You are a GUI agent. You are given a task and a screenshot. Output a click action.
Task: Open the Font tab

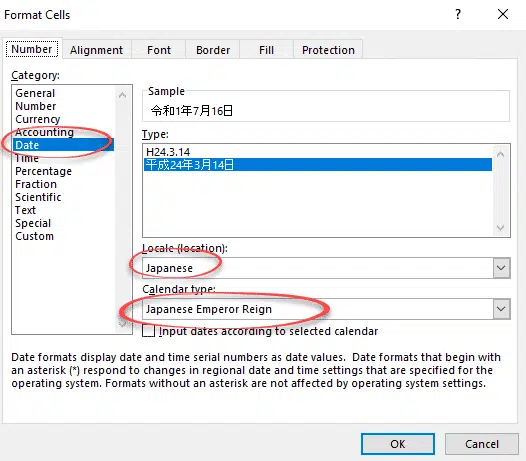159,50
